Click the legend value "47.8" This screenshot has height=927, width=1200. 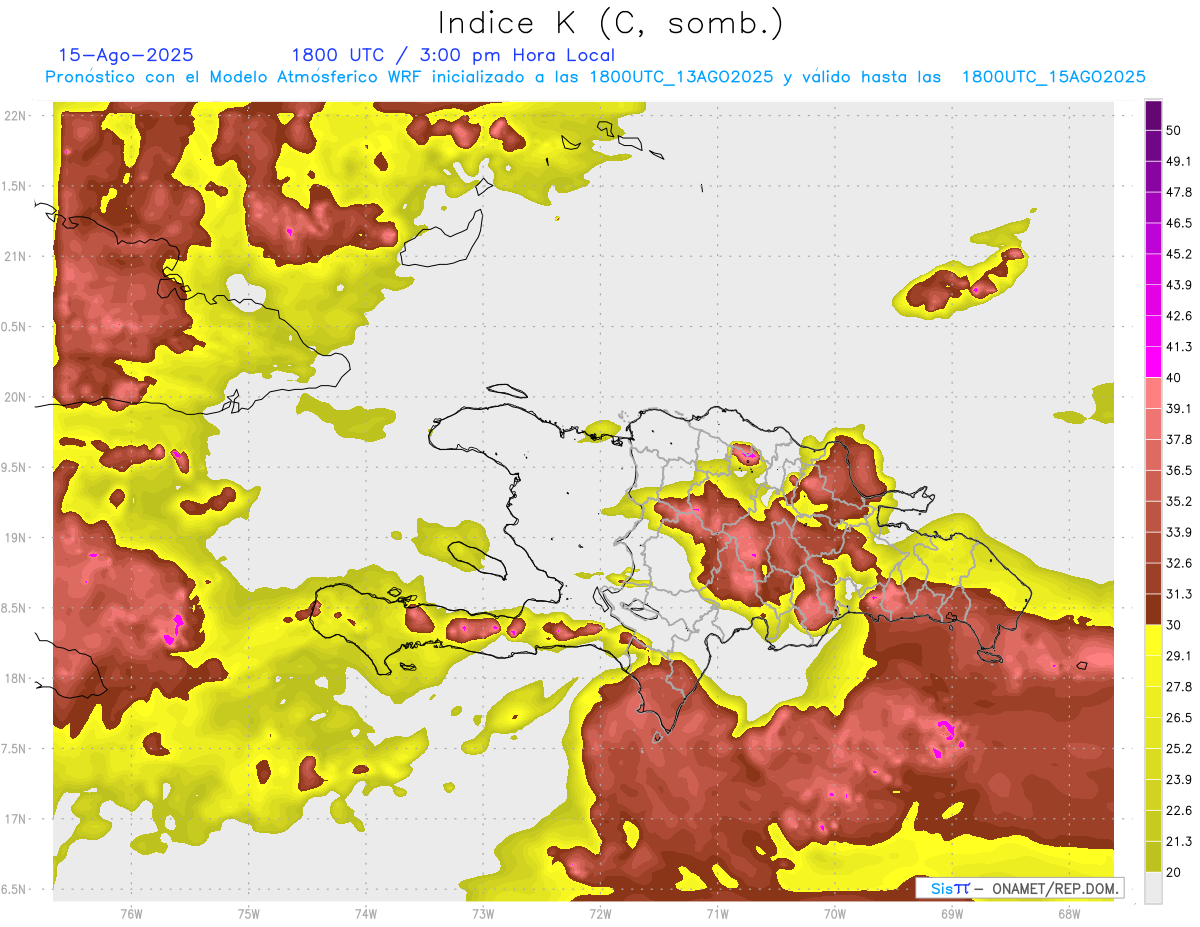coord(1179,192)
